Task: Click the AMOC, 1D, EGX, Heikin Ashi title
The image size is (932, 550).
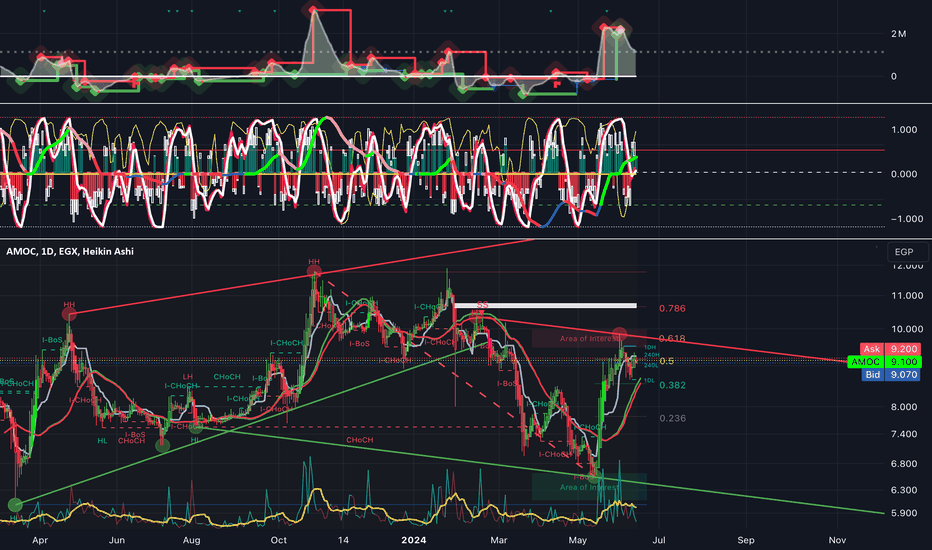Action: point(70,252)
